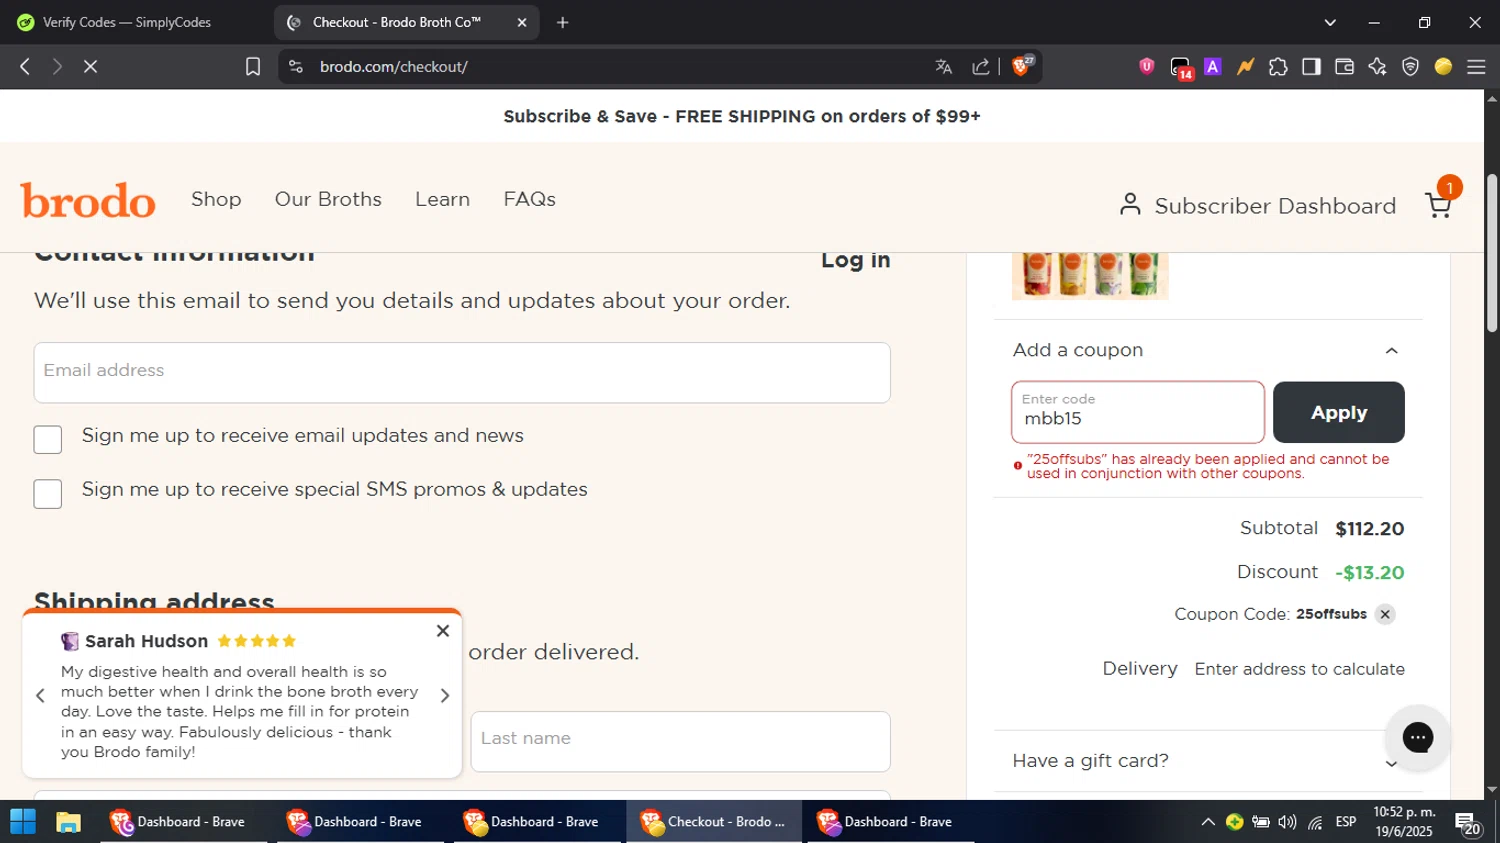Check the special SMS promos checkbox
Viewport: 1500px width, 843px height.
[48, 493]
